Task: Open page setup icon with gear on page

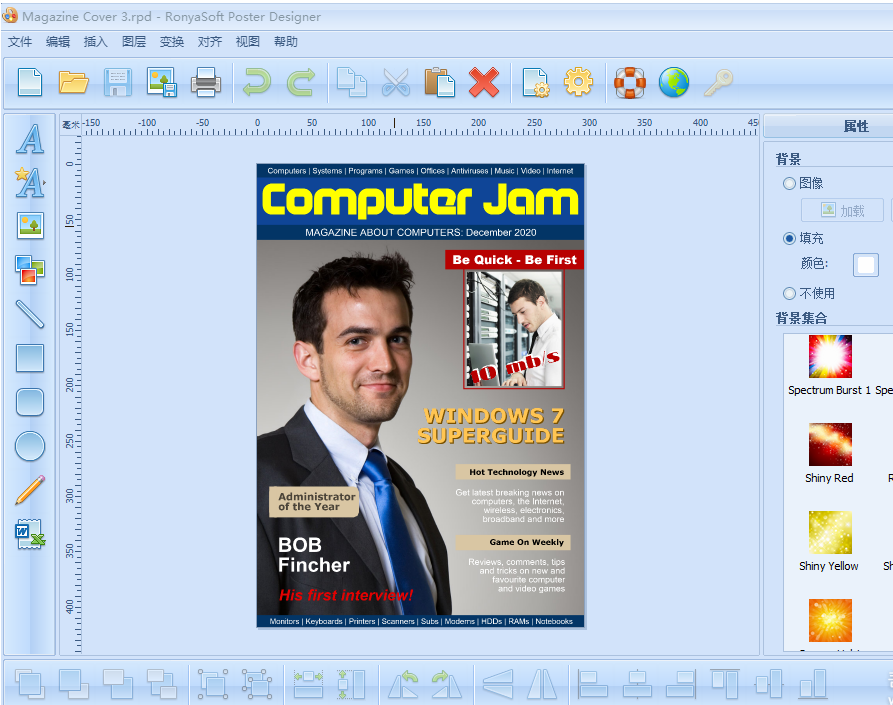Action: 536,83
